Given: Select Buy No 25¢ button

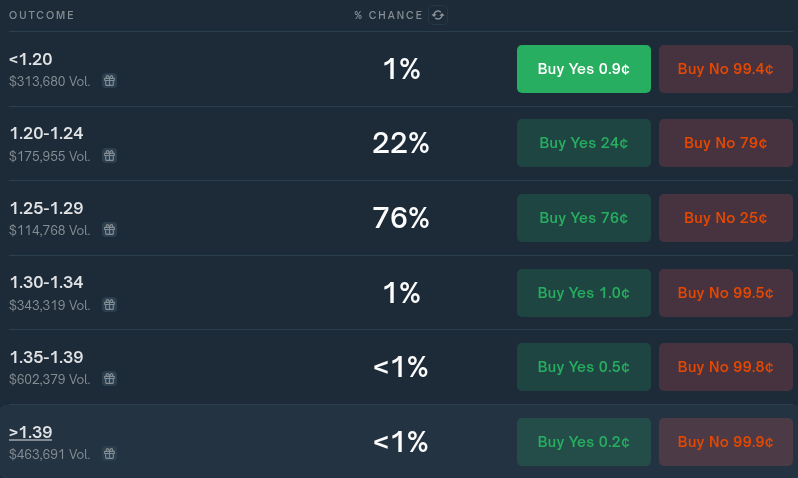Looking at the screenshot, I should click(726, 218).
